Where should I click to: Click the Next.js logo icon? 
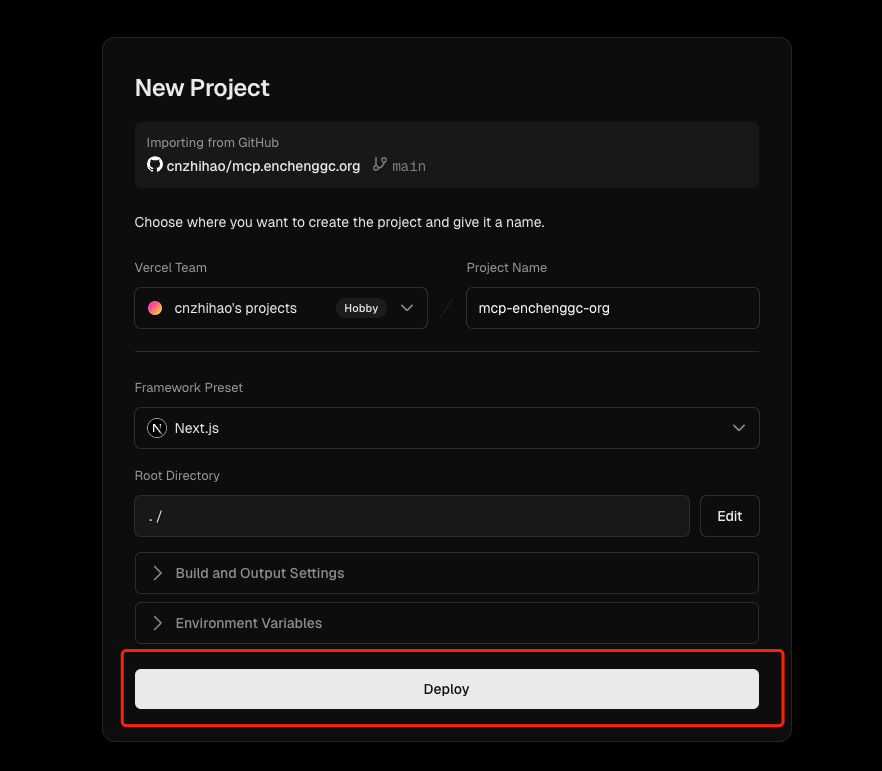coord(157,428)
